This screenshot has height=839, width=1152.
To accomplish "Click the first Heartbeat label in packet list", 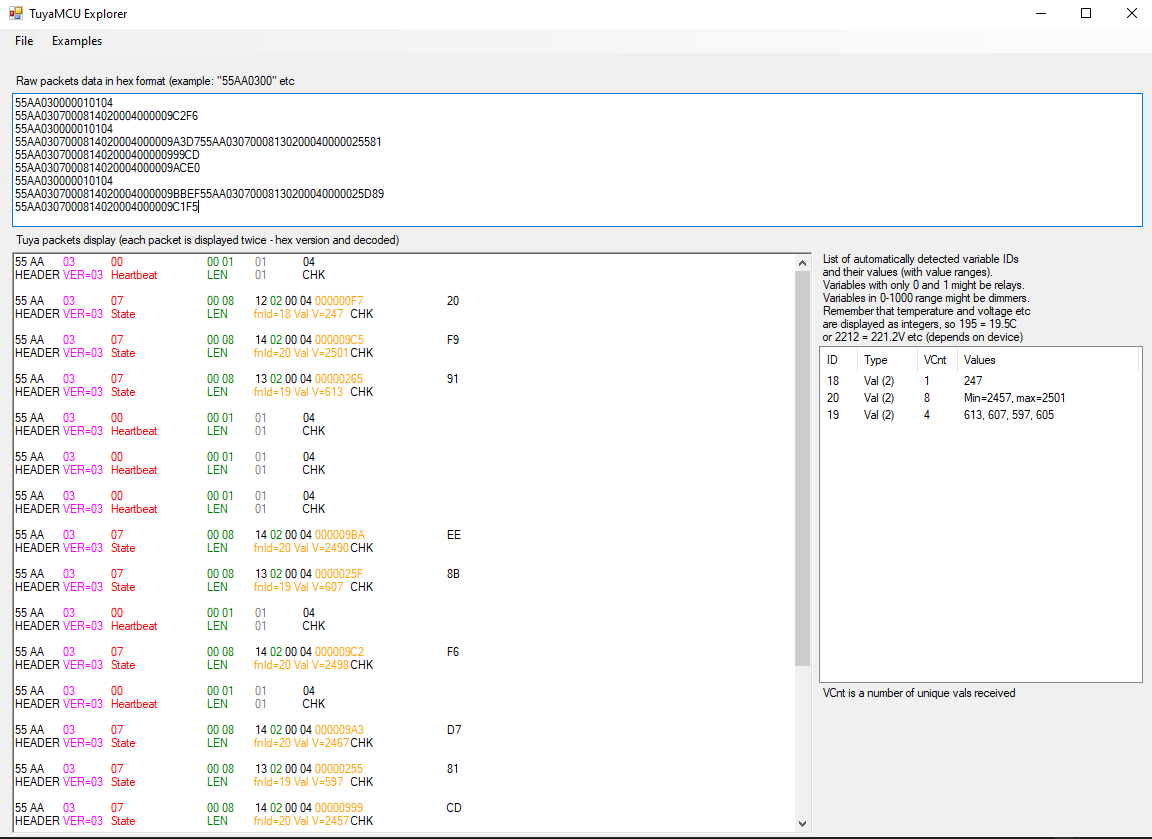I will (x=134, y=275).
